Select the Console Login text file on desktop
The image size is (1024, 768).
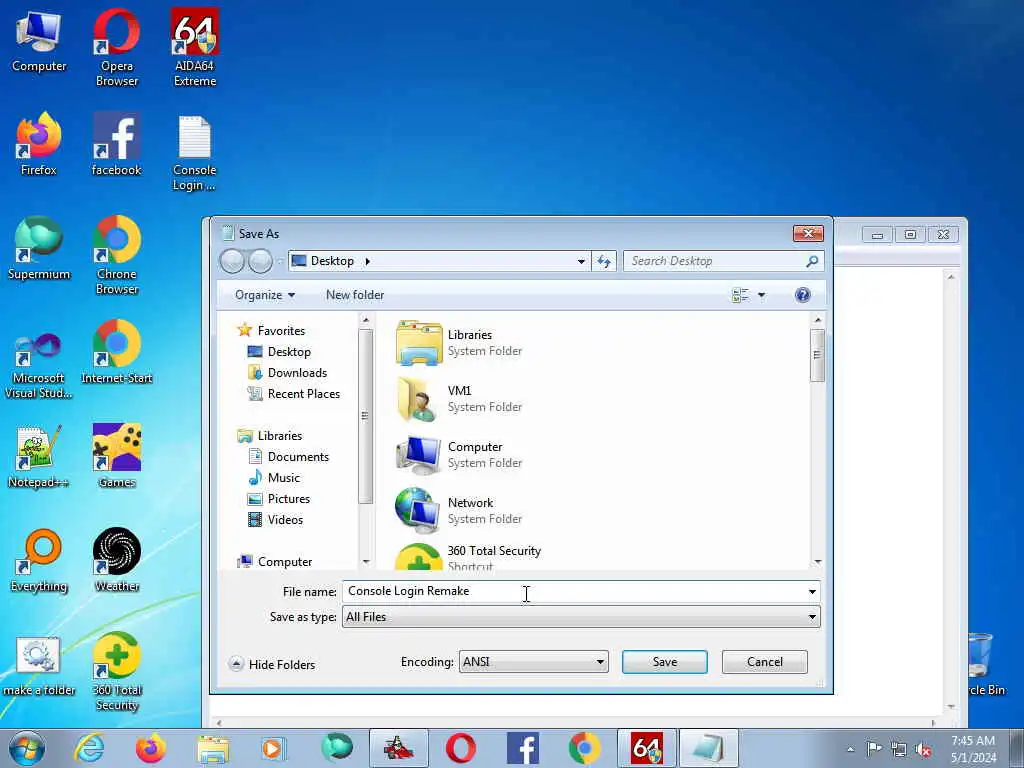195,153
